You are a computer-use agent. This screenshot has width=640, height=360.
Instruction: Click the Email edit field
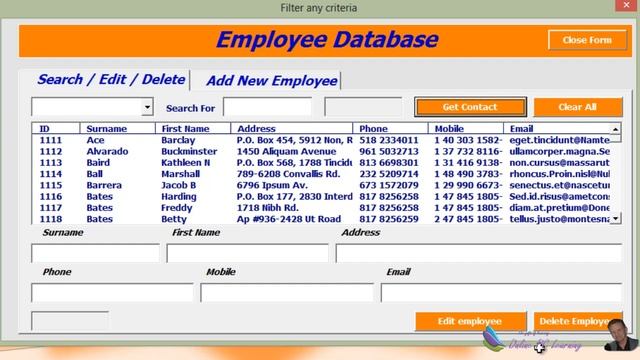pyautogui.click(x=502, y=293)
